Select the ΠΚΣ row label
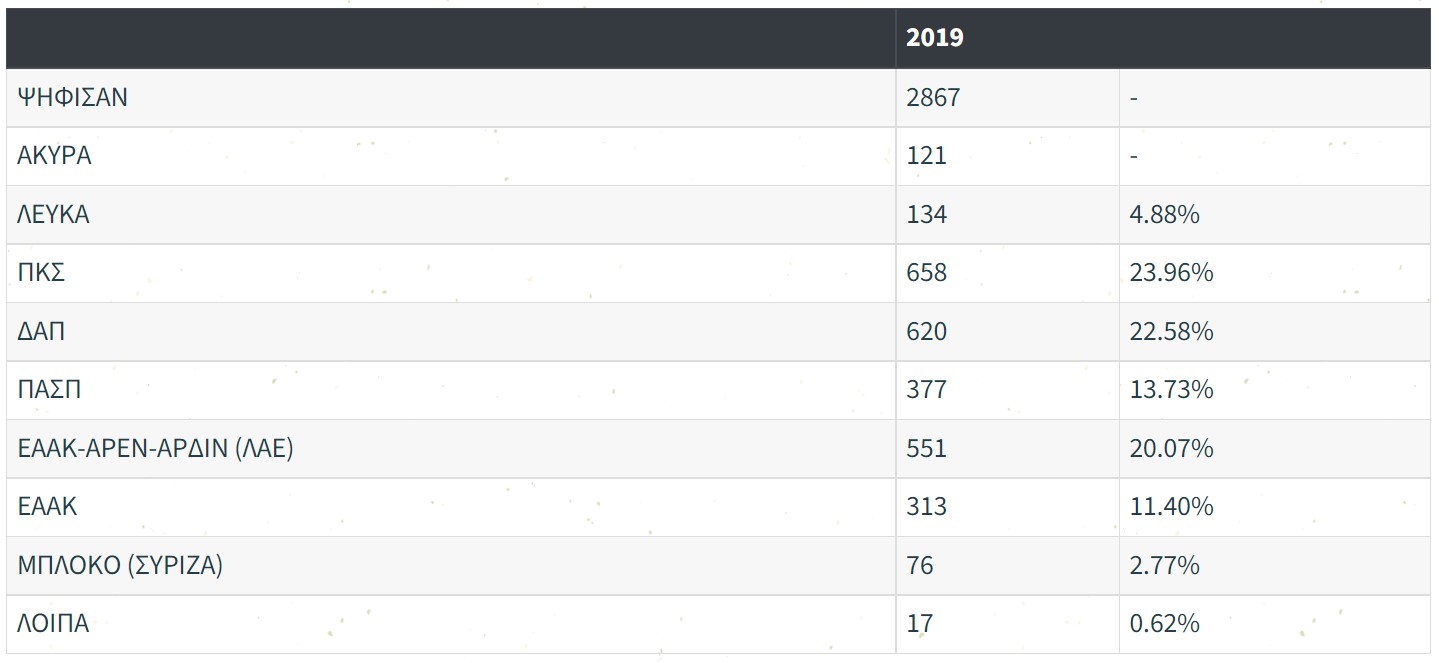Viewport: 1439px width, 663px height. (x=42, y=272)
